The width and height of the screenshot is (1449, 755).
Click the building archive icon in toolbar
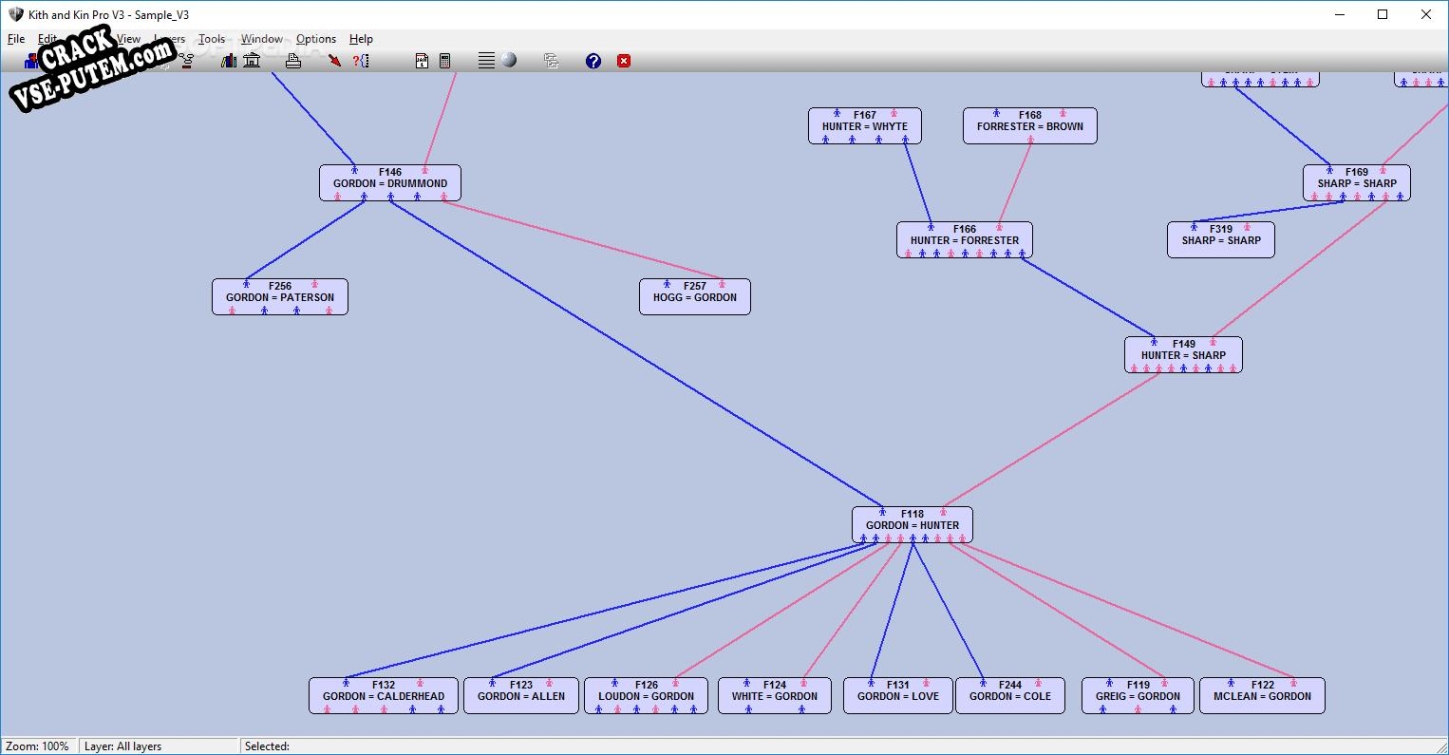[252, 61]
